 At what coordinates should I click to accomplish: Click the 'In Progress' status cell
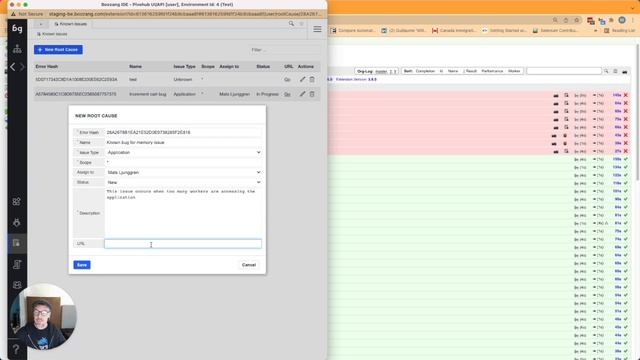click(267, 94)
